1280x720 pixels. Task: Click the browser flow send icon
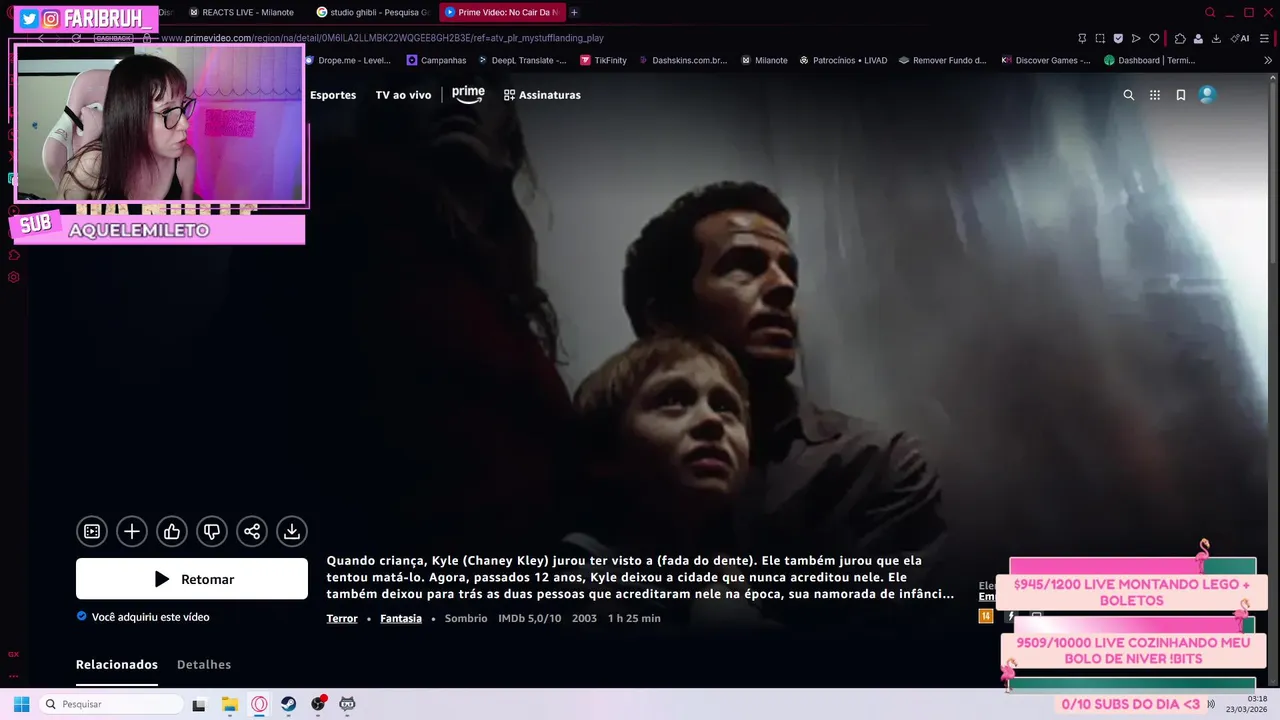tap(1136, 38)
